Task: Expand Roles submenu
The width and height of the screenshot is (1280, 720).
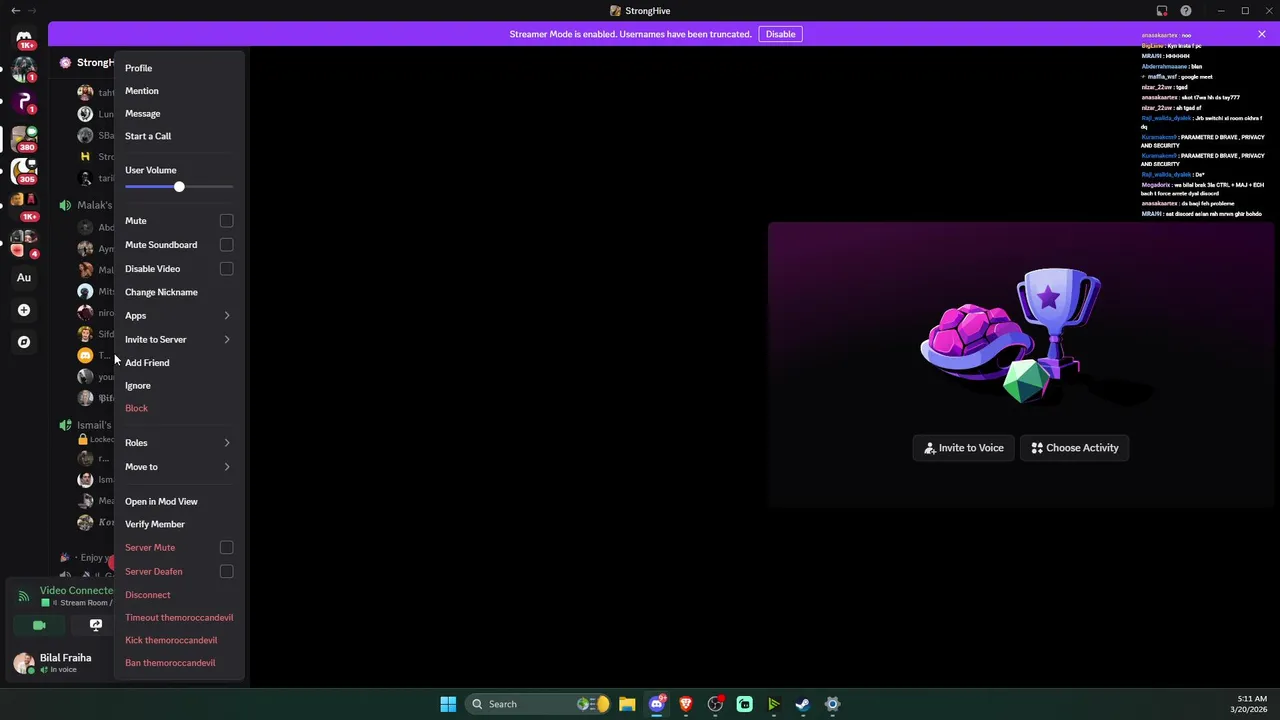Action: (x=179, y=443)
